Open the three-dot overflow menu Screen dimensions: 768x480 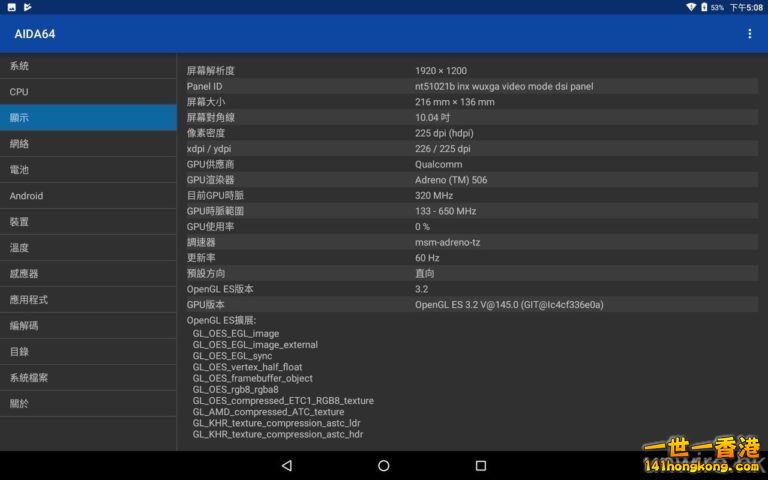pos(749,33)
